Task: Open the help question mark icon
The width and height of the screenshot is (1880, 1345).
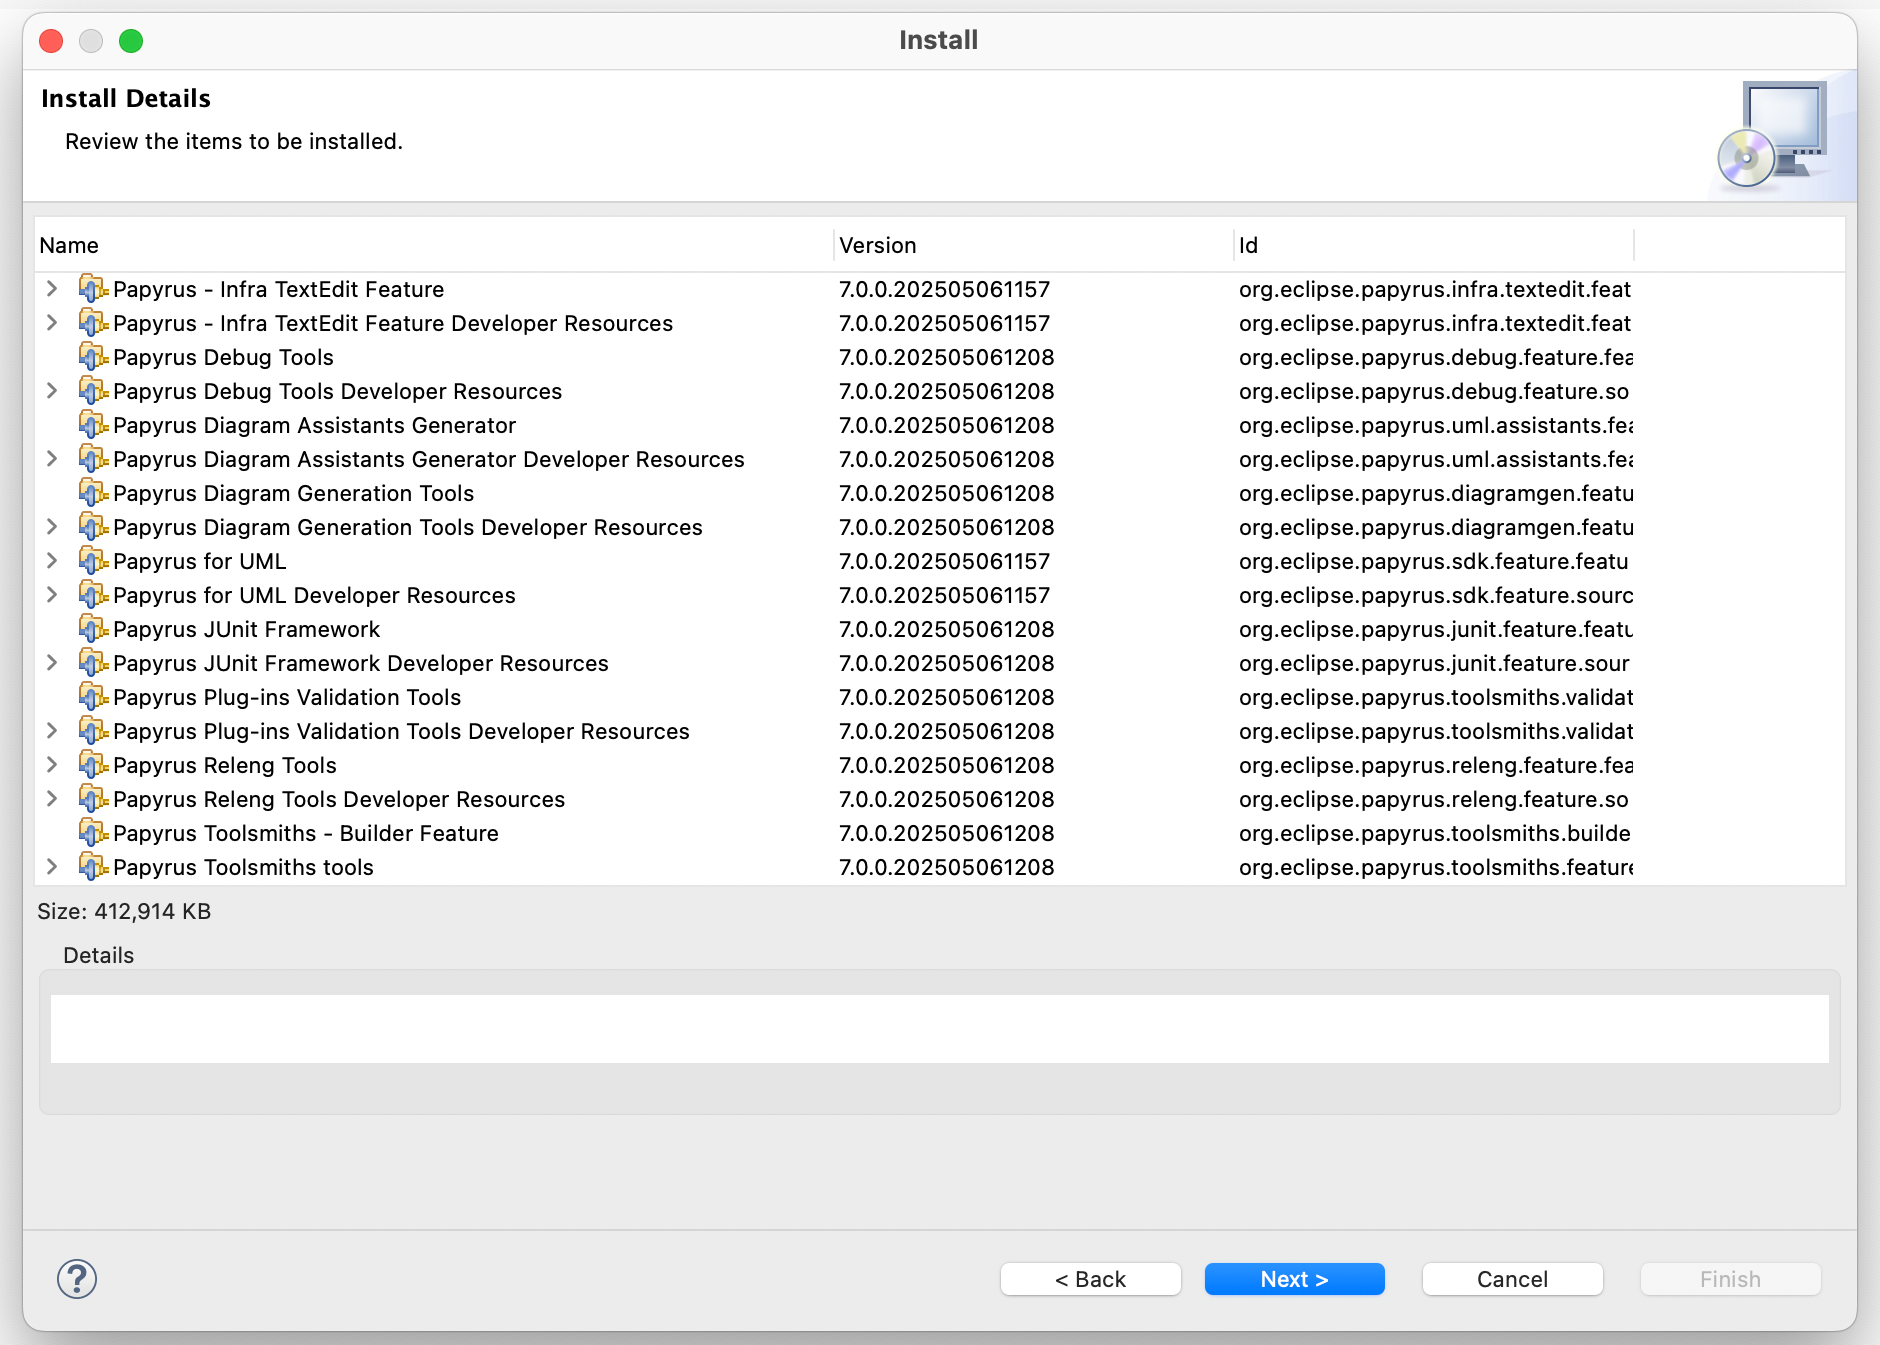Action: [x=77, y=1279]
